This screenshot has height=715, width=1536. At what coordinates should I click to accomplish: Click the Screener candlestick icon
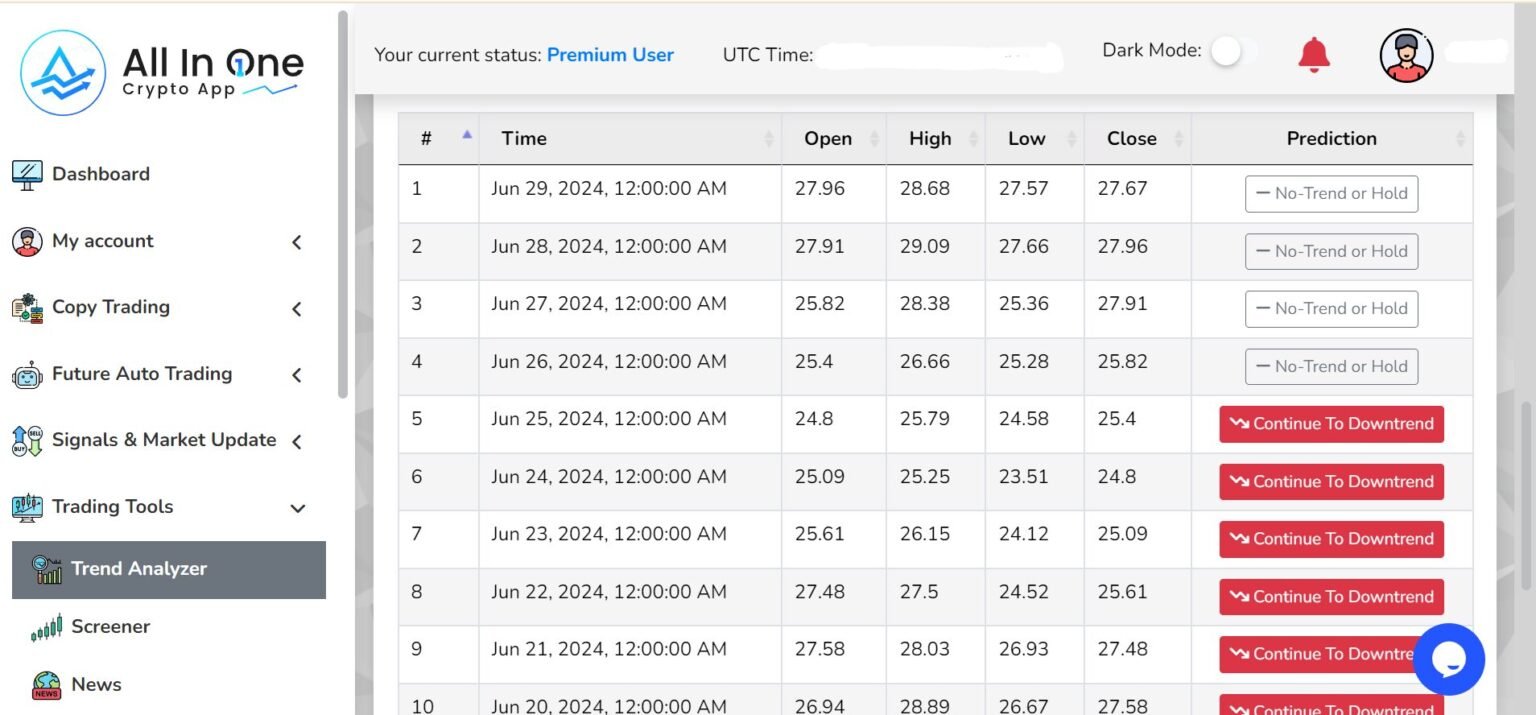point(46,627)
